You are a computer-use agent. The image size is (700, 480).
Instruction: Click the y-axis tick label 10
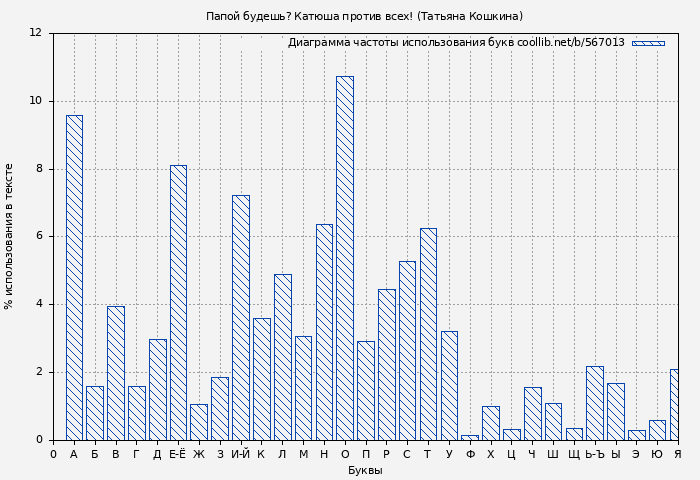pyautogui.click(x=36, y=101)
